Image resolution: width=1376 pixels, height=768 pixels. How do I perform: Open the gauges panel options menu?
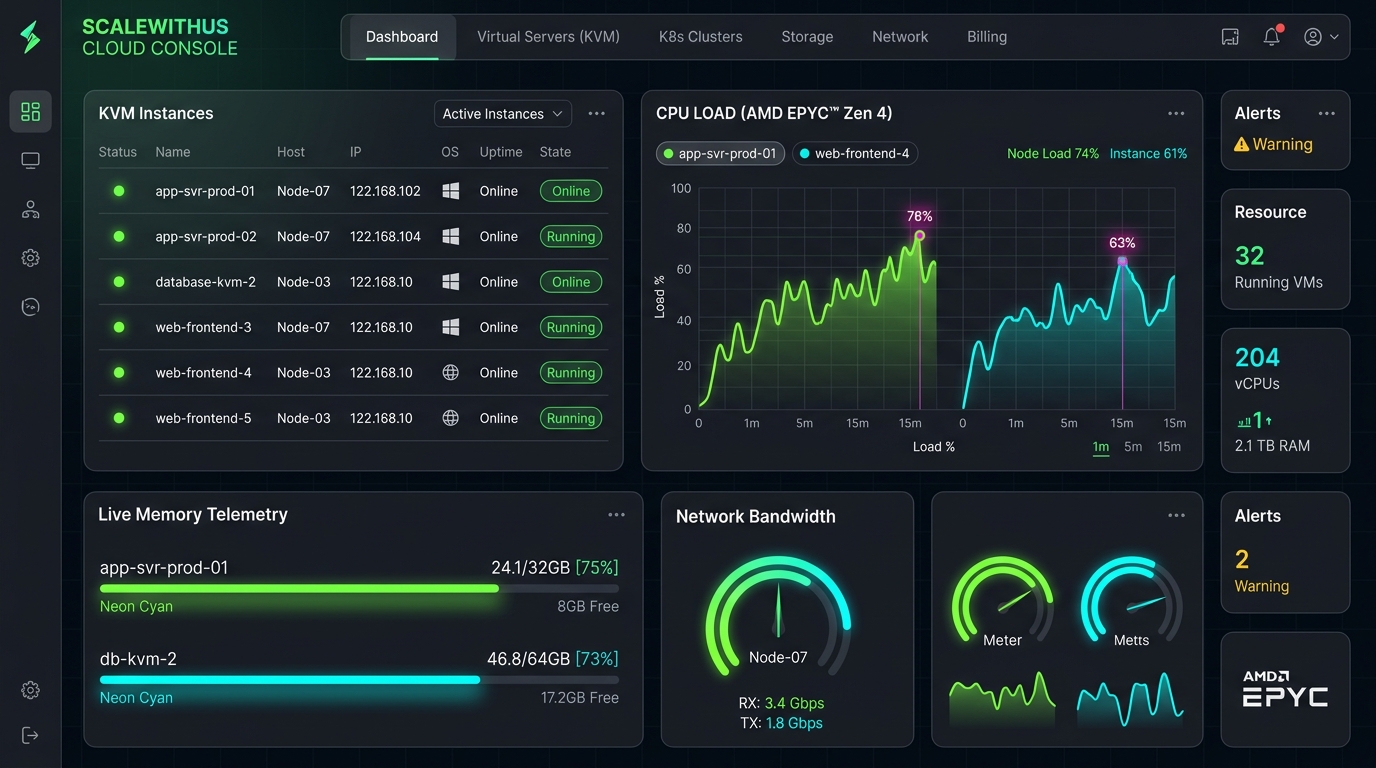point(1176,515)
